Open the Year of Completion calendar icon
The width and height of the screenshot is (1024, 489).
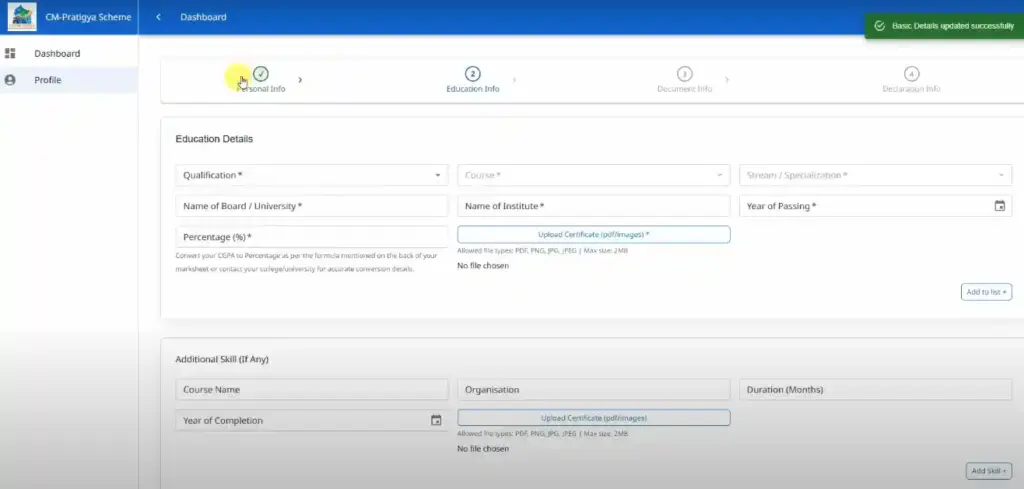pyautogui.click(x=436, y=420)
